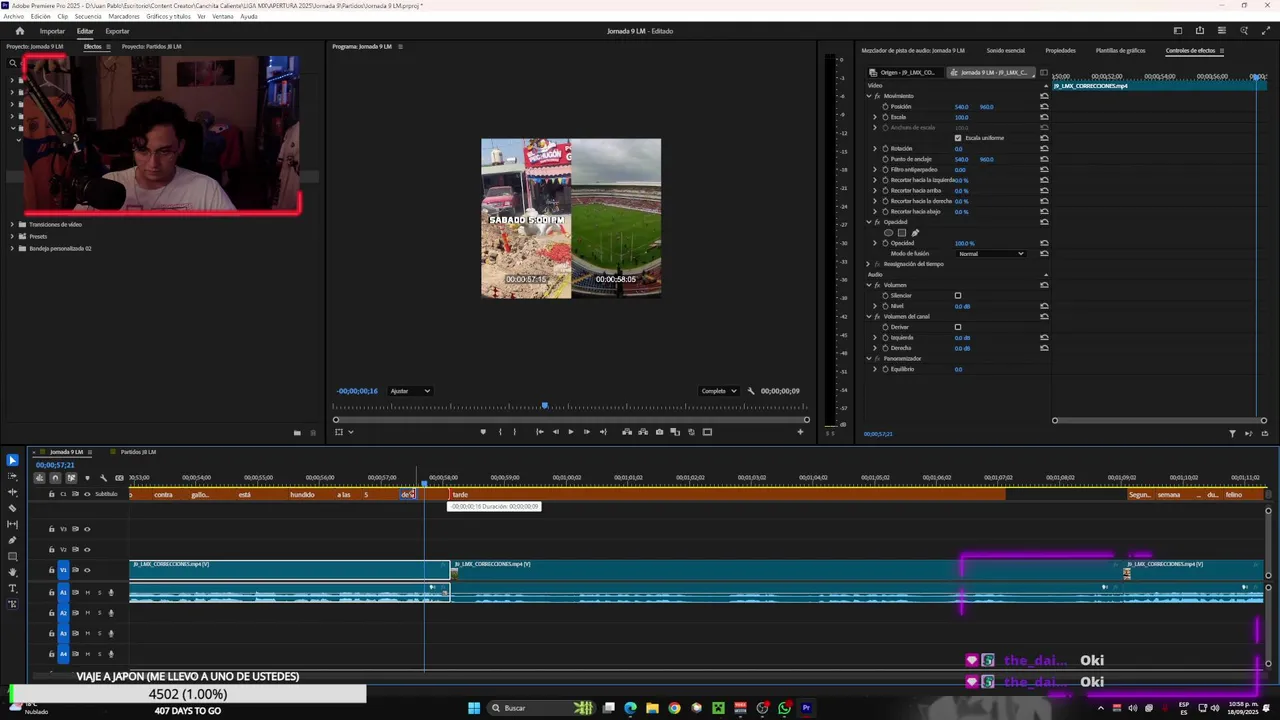The height and width of the screenshot is (720, 1280).
Task: Click the Add Marker icon in timeline
Action: [87, 478]
